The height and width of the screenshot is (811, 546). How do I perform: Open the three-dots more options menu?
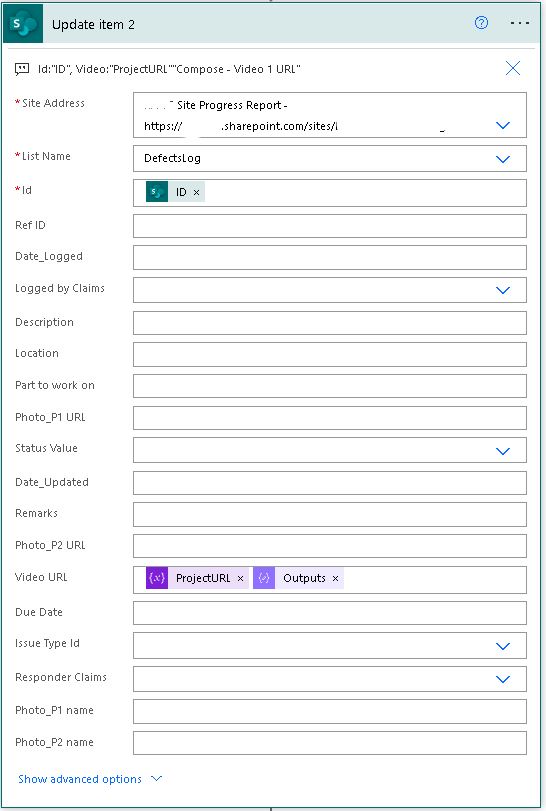coord(520,23)
